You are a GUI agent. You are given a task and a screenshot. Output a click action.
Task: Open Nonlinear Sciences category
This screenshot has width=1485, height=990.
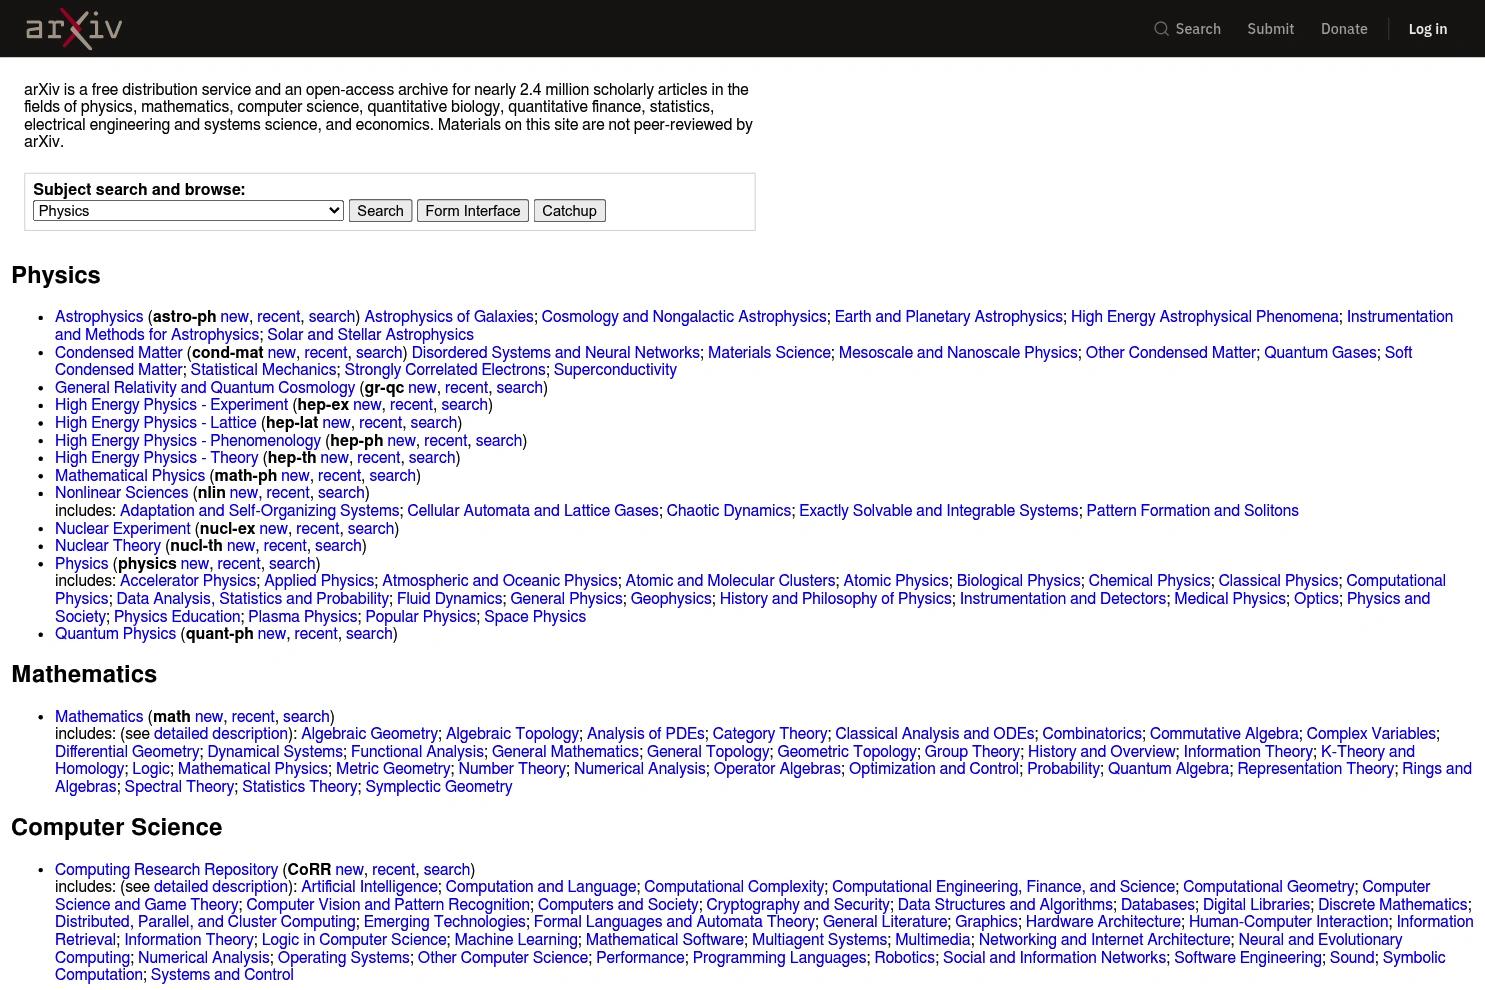click(122, 493)
